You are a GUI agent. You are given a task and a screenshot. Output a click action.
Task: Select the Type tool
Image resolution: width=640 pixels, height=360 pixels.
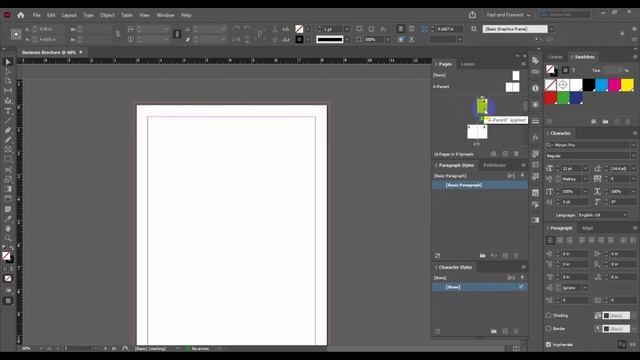click(8, 111)
